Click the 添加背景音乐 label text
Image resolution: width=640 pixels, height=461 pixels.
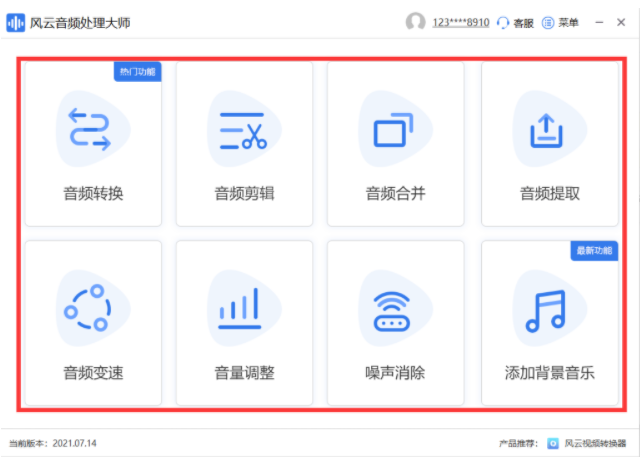[x=550, y=373]
